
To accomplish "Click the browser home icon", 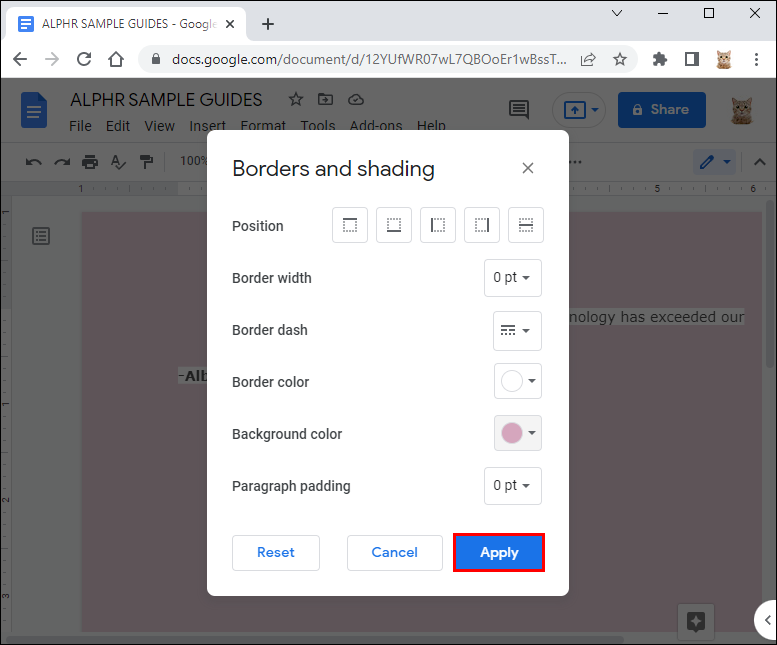I will coord(116,59).
